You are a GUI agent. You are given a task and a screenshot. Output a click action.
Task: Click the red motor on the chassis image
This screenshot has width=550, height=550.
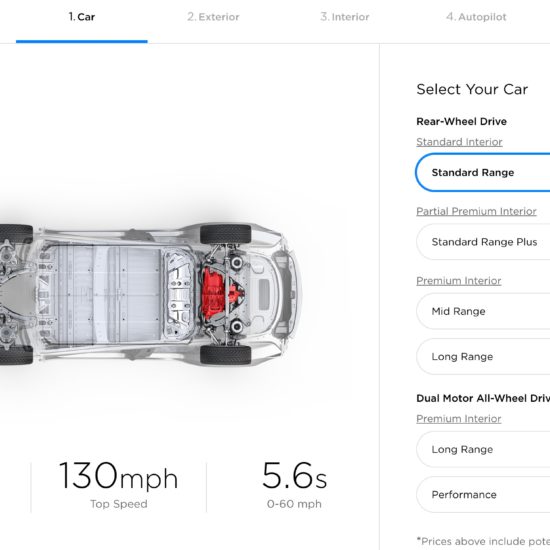pos(219,293)
